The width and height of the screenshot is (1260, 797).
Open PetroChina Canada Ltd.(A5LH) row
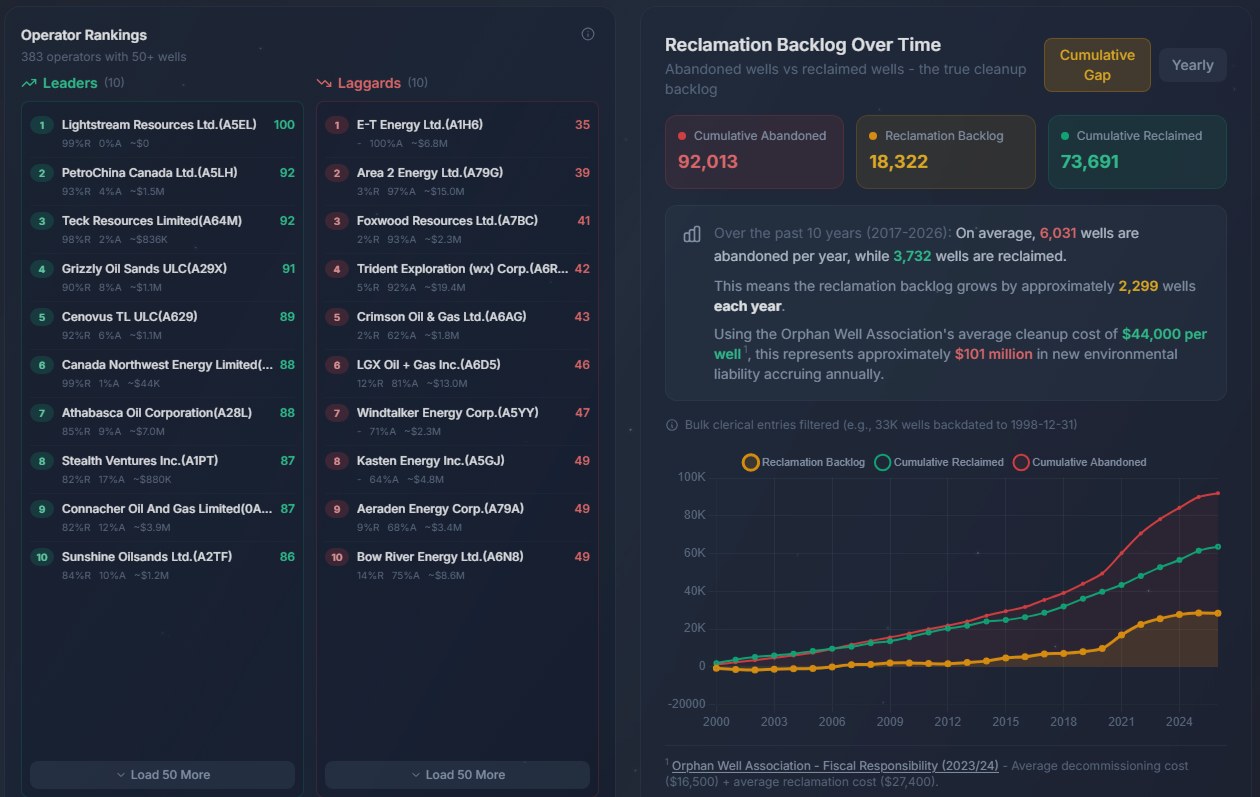coord(162,181)
